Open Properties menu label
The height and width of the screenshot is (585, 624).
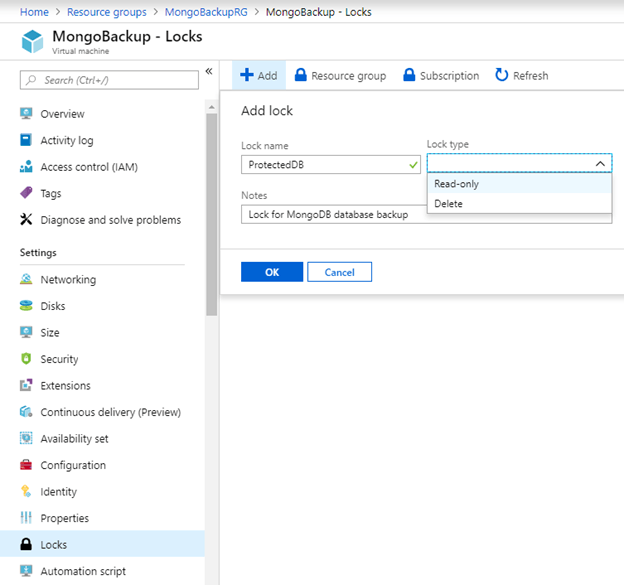coord(64,518)
